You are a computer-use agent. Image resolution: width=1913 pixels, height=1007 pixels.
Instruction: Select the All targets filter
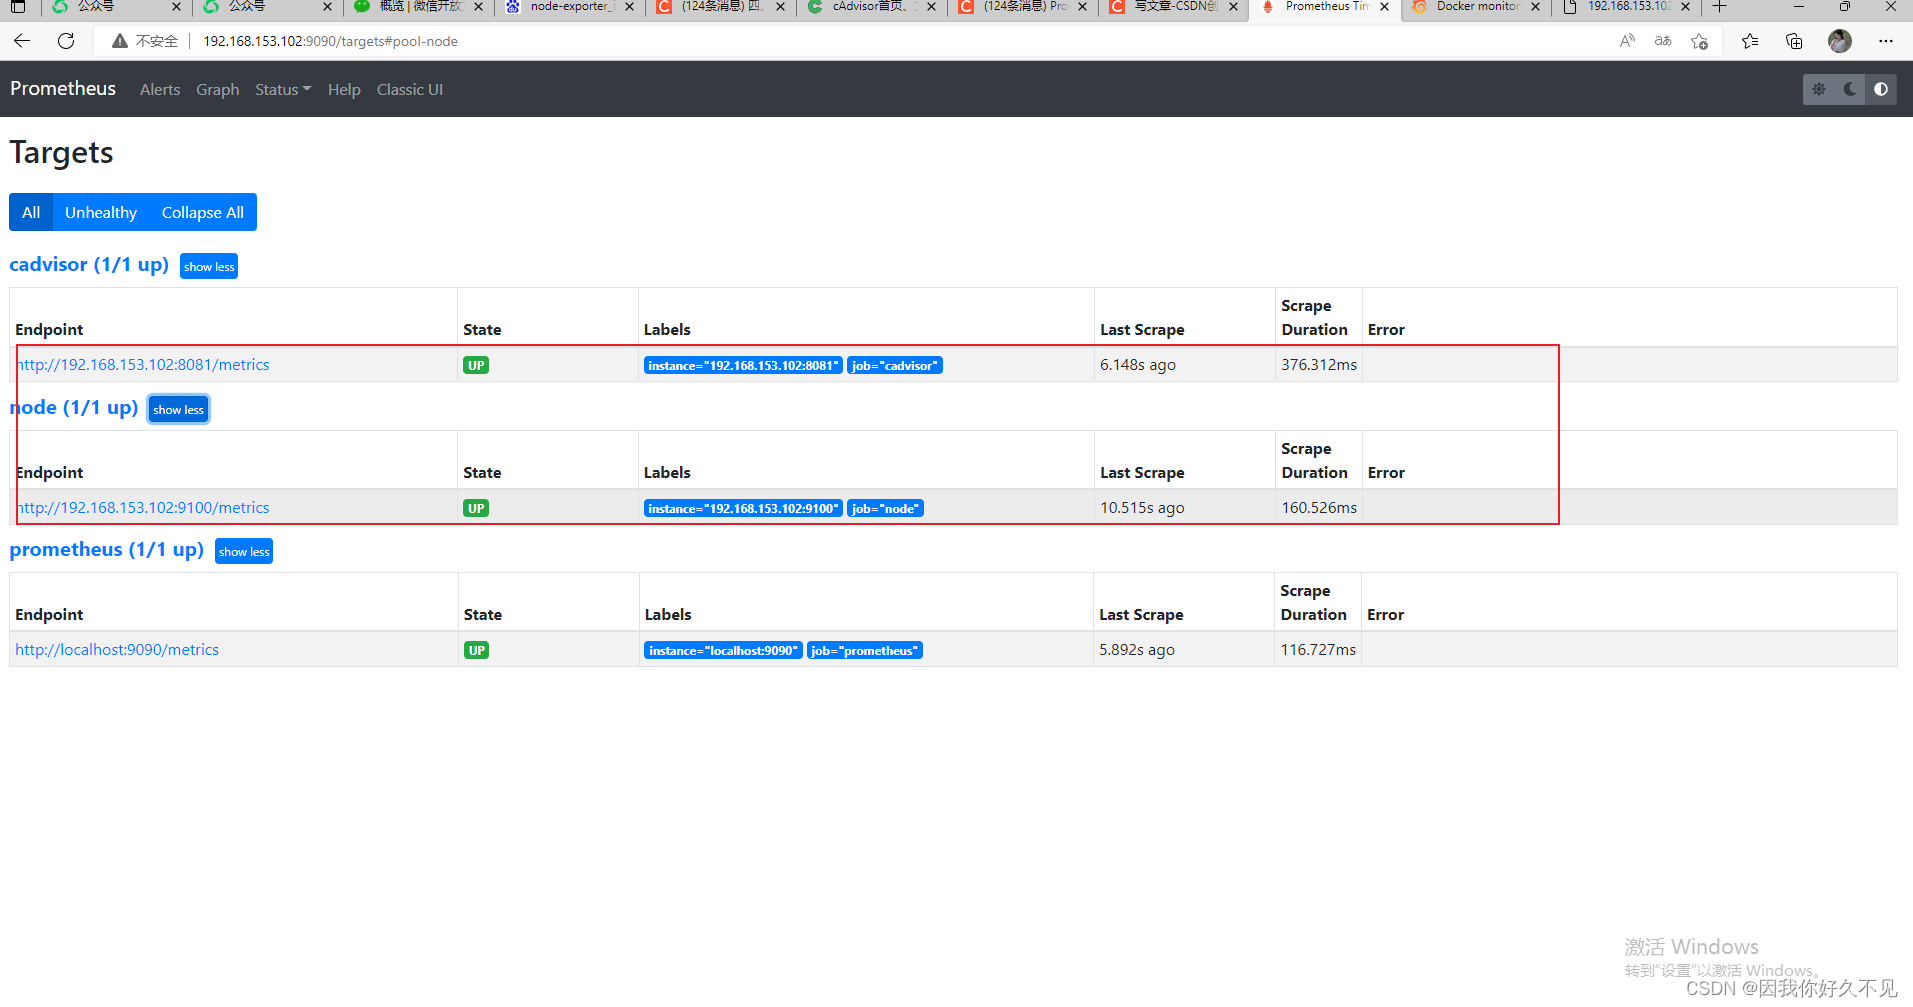coord(31,212)
